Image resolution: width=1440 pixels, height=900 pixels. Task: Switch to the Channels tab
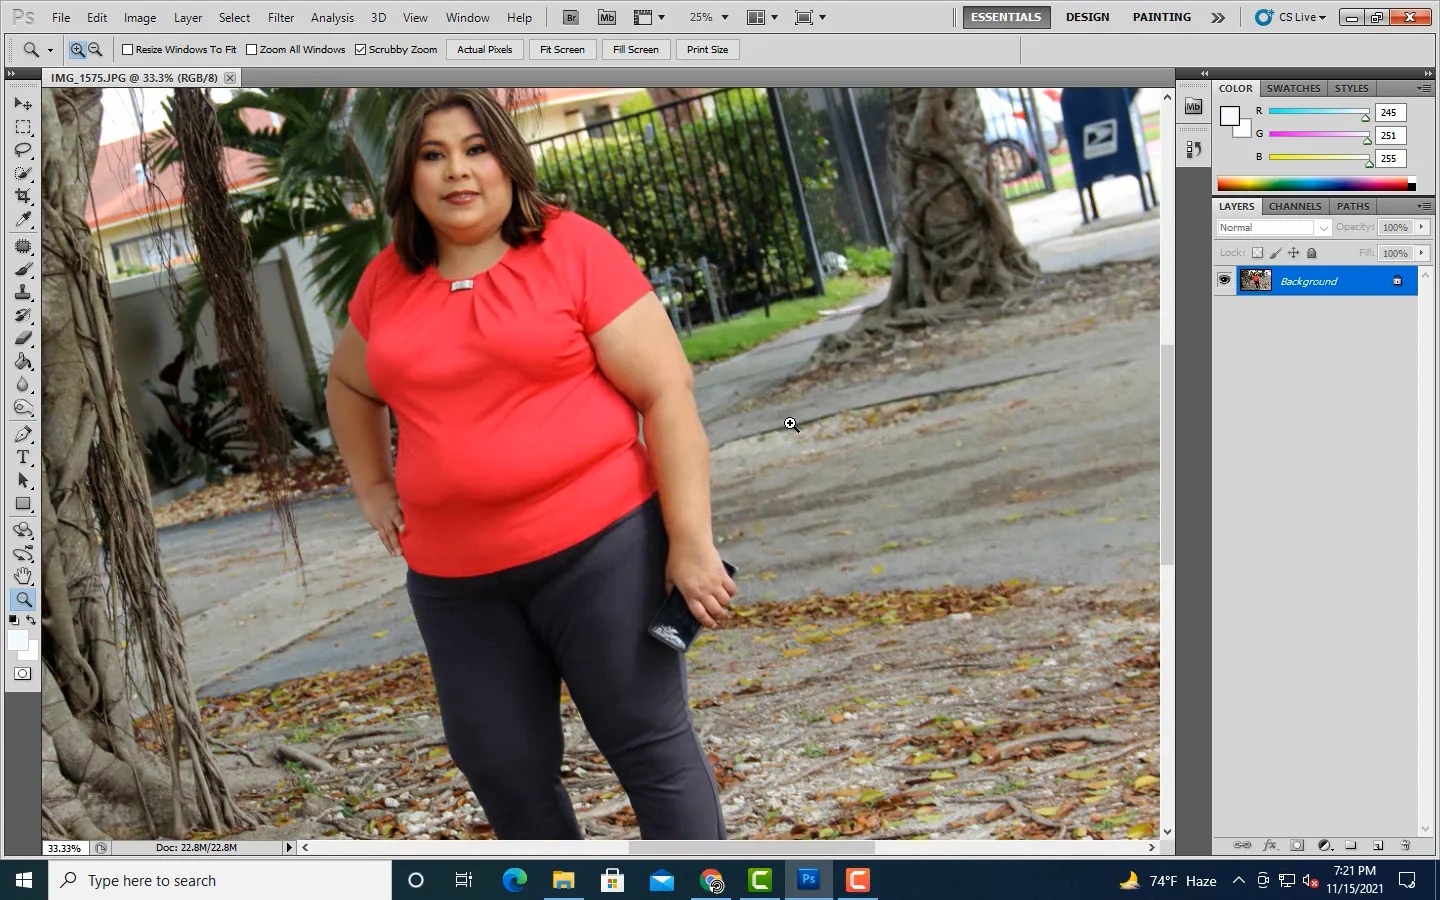coord(1295,206)
